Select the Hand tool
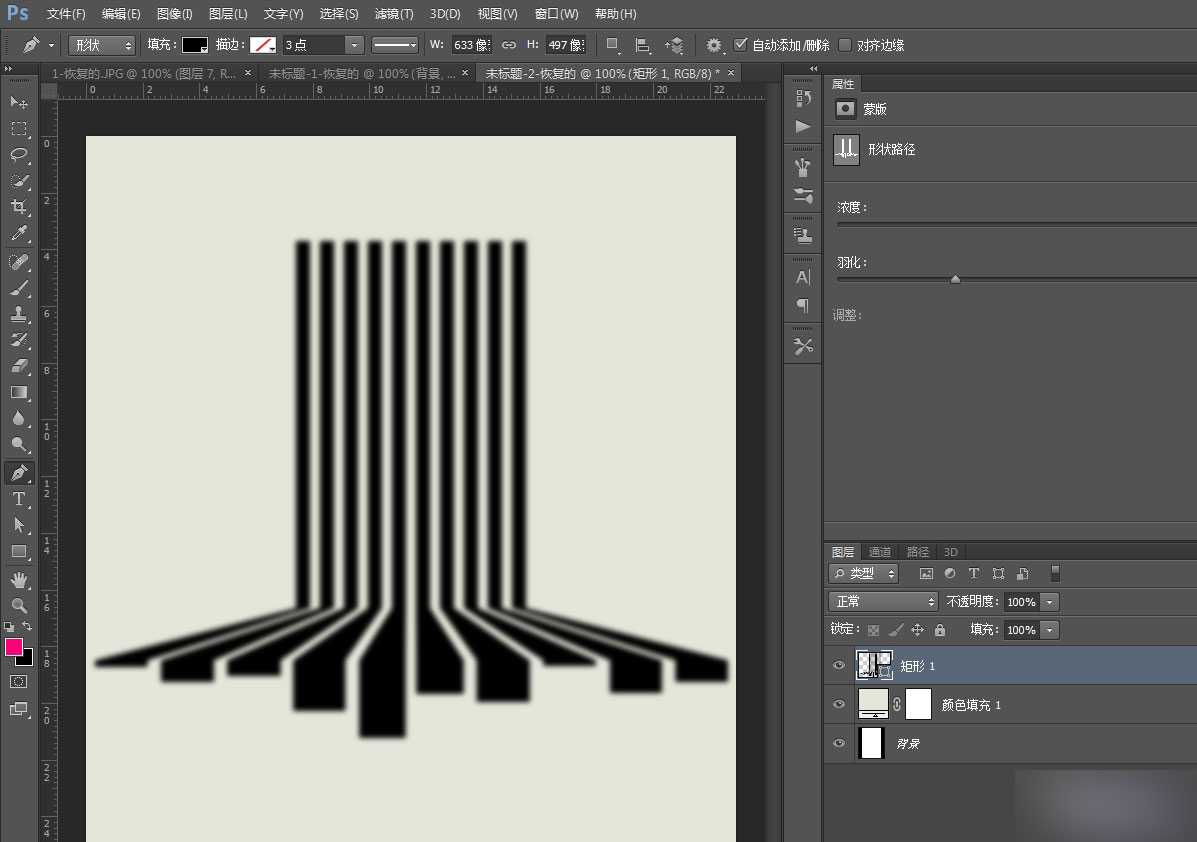Screen dimensions: 1197x842 pyautogui.click(x=19, y=579)
